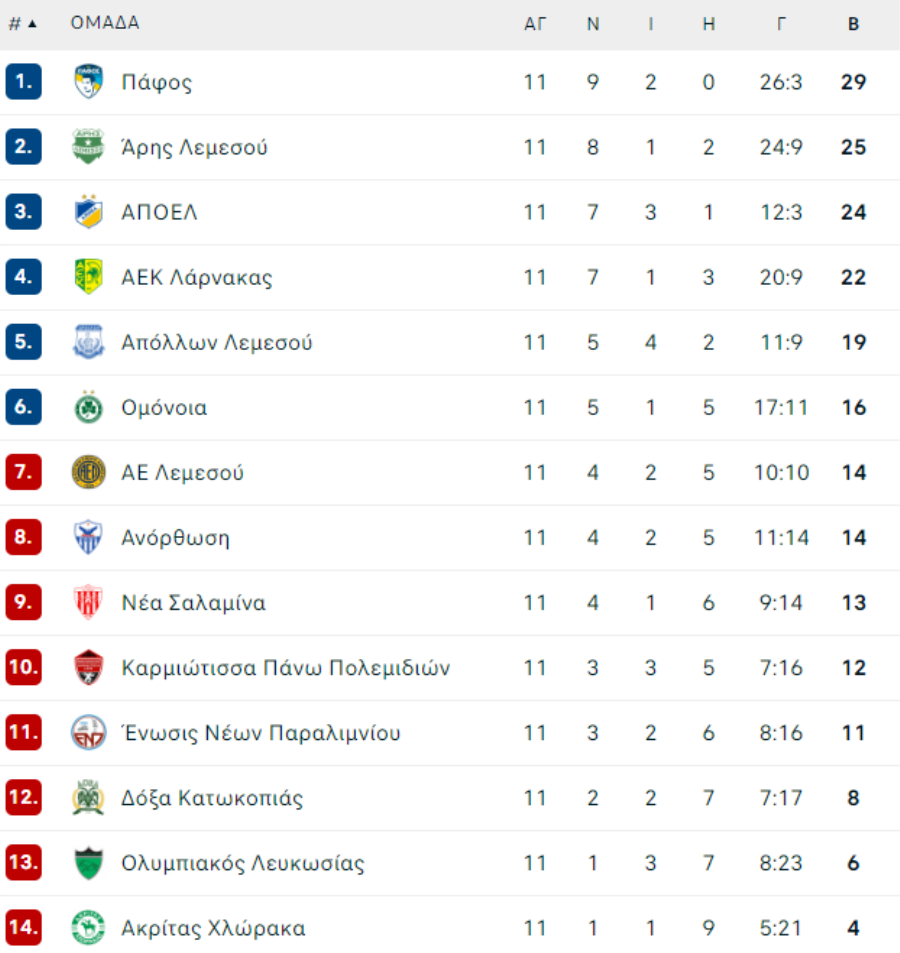Sort standings by the ΑΓ column header
This screenshot has height=953, width=900.
pos(535,24)
